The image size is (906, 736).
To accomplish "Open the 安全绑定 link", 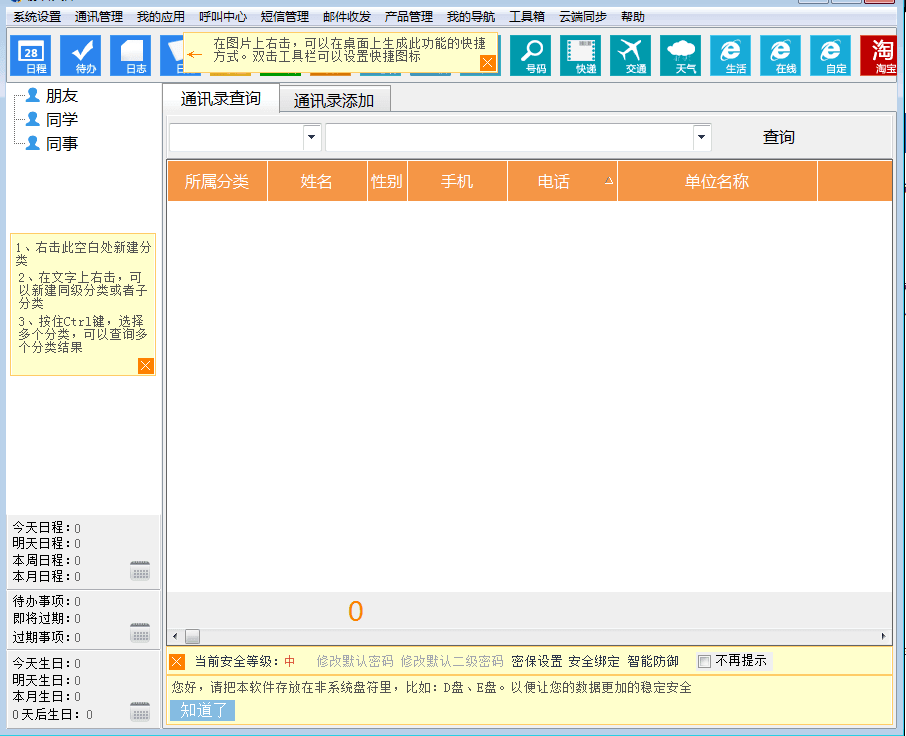I will tap(593, 661).
